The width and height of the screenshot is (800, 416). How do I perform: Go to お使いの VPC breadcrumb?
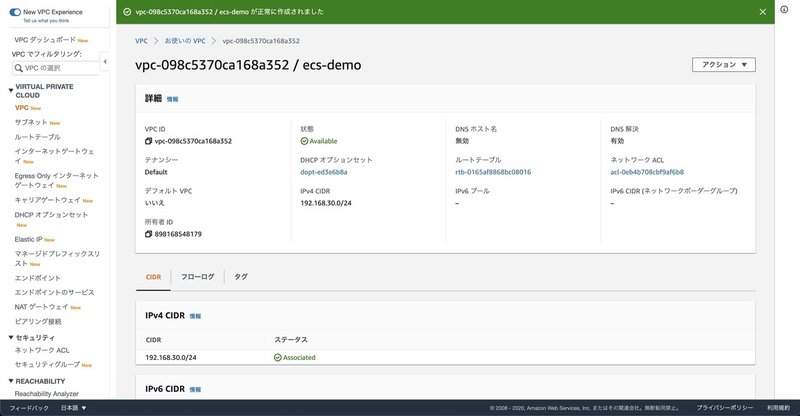(x=185, y=41)
